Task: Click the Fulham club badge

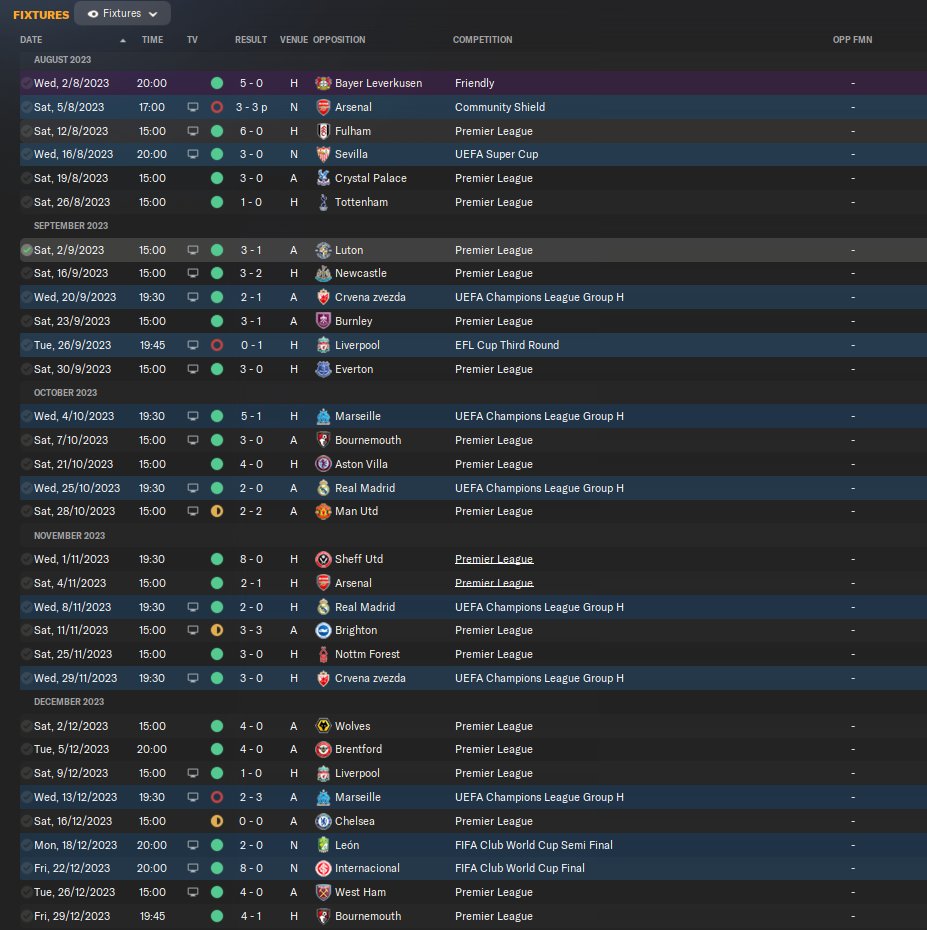Action: [x=323, y=131]
